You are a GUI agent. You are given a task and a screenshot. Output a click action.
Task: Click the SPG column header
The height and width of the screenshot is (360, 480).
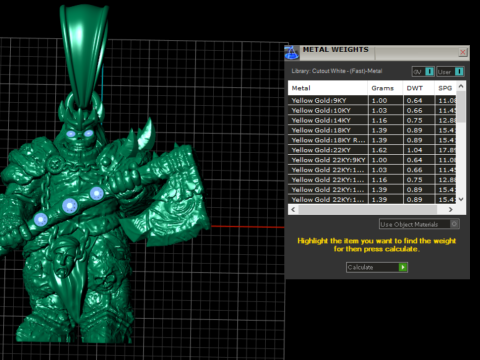pyautogui.click(x=445, y=88)
